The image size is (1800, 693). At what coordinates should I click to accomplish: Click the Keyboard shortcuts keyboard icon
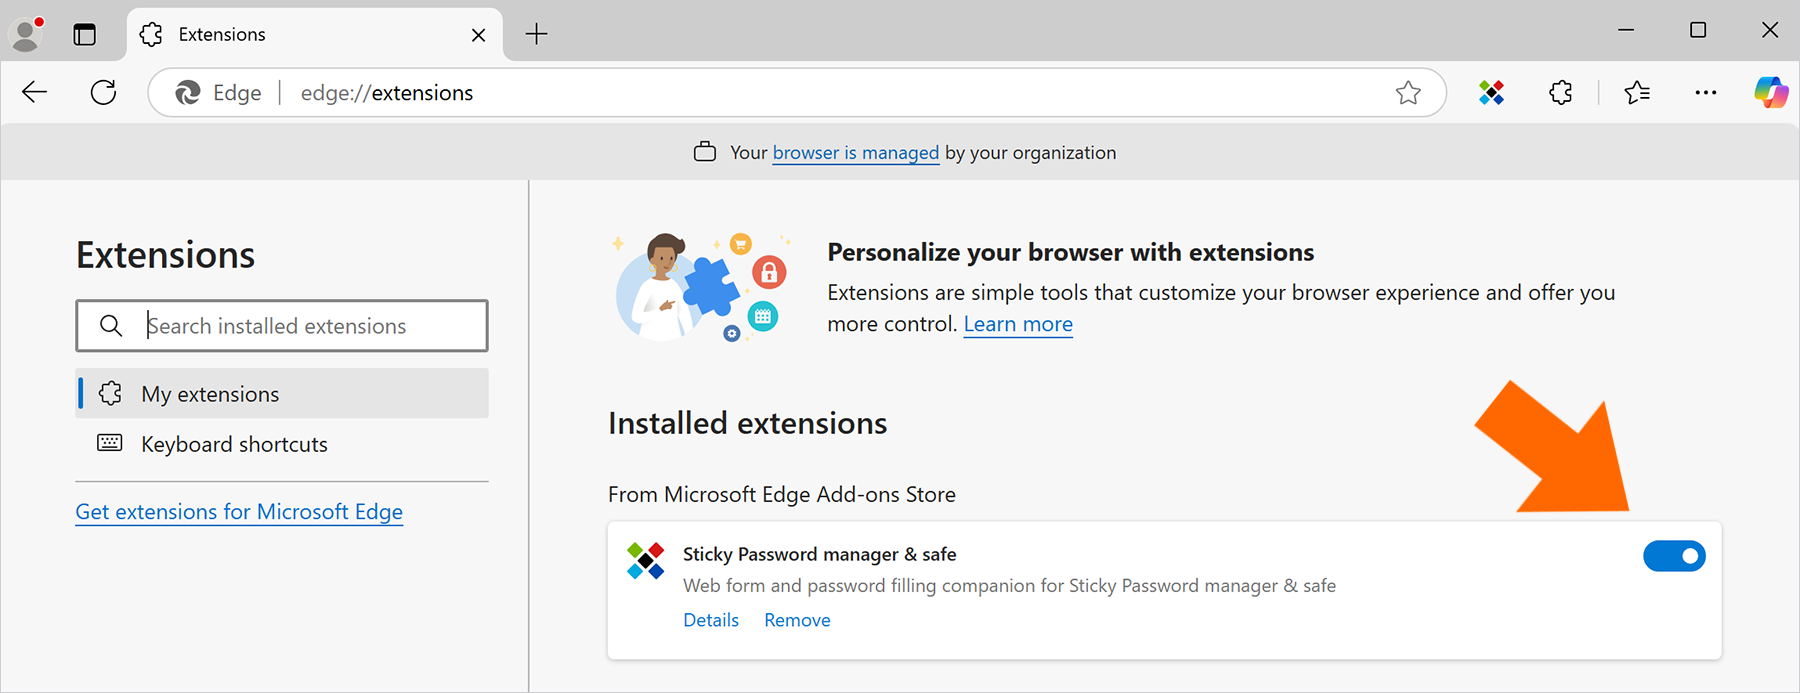click(x=110, y=443)
